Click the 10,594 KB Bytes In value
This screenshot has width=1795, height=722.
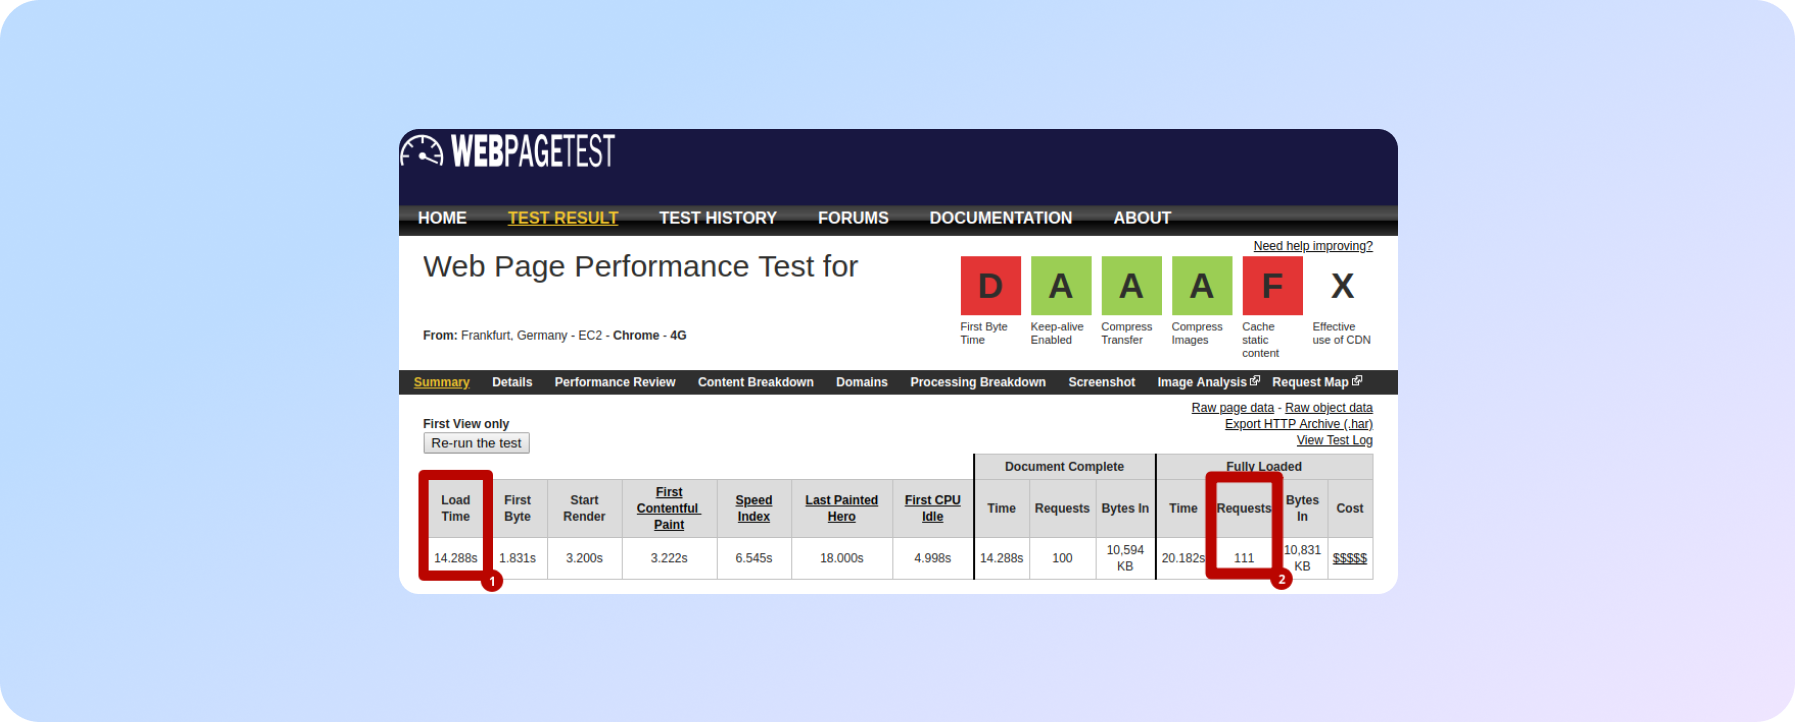click(x=1125, y=558)
